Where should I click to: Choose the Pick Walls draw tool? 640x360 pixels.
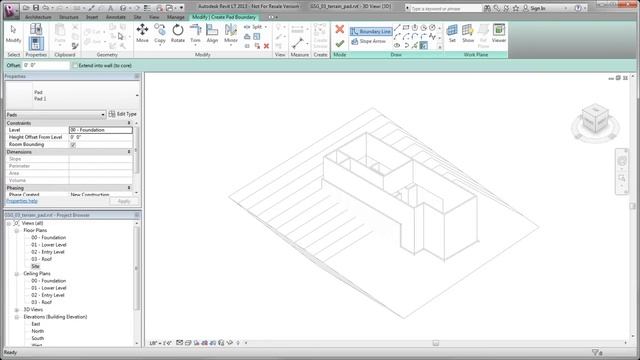click(423, 45)
